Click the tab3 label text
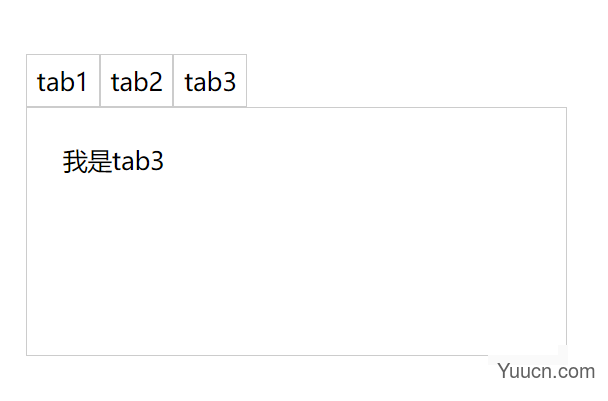The height and width of the screenshot is (401, 608). [x=210, y=82]
